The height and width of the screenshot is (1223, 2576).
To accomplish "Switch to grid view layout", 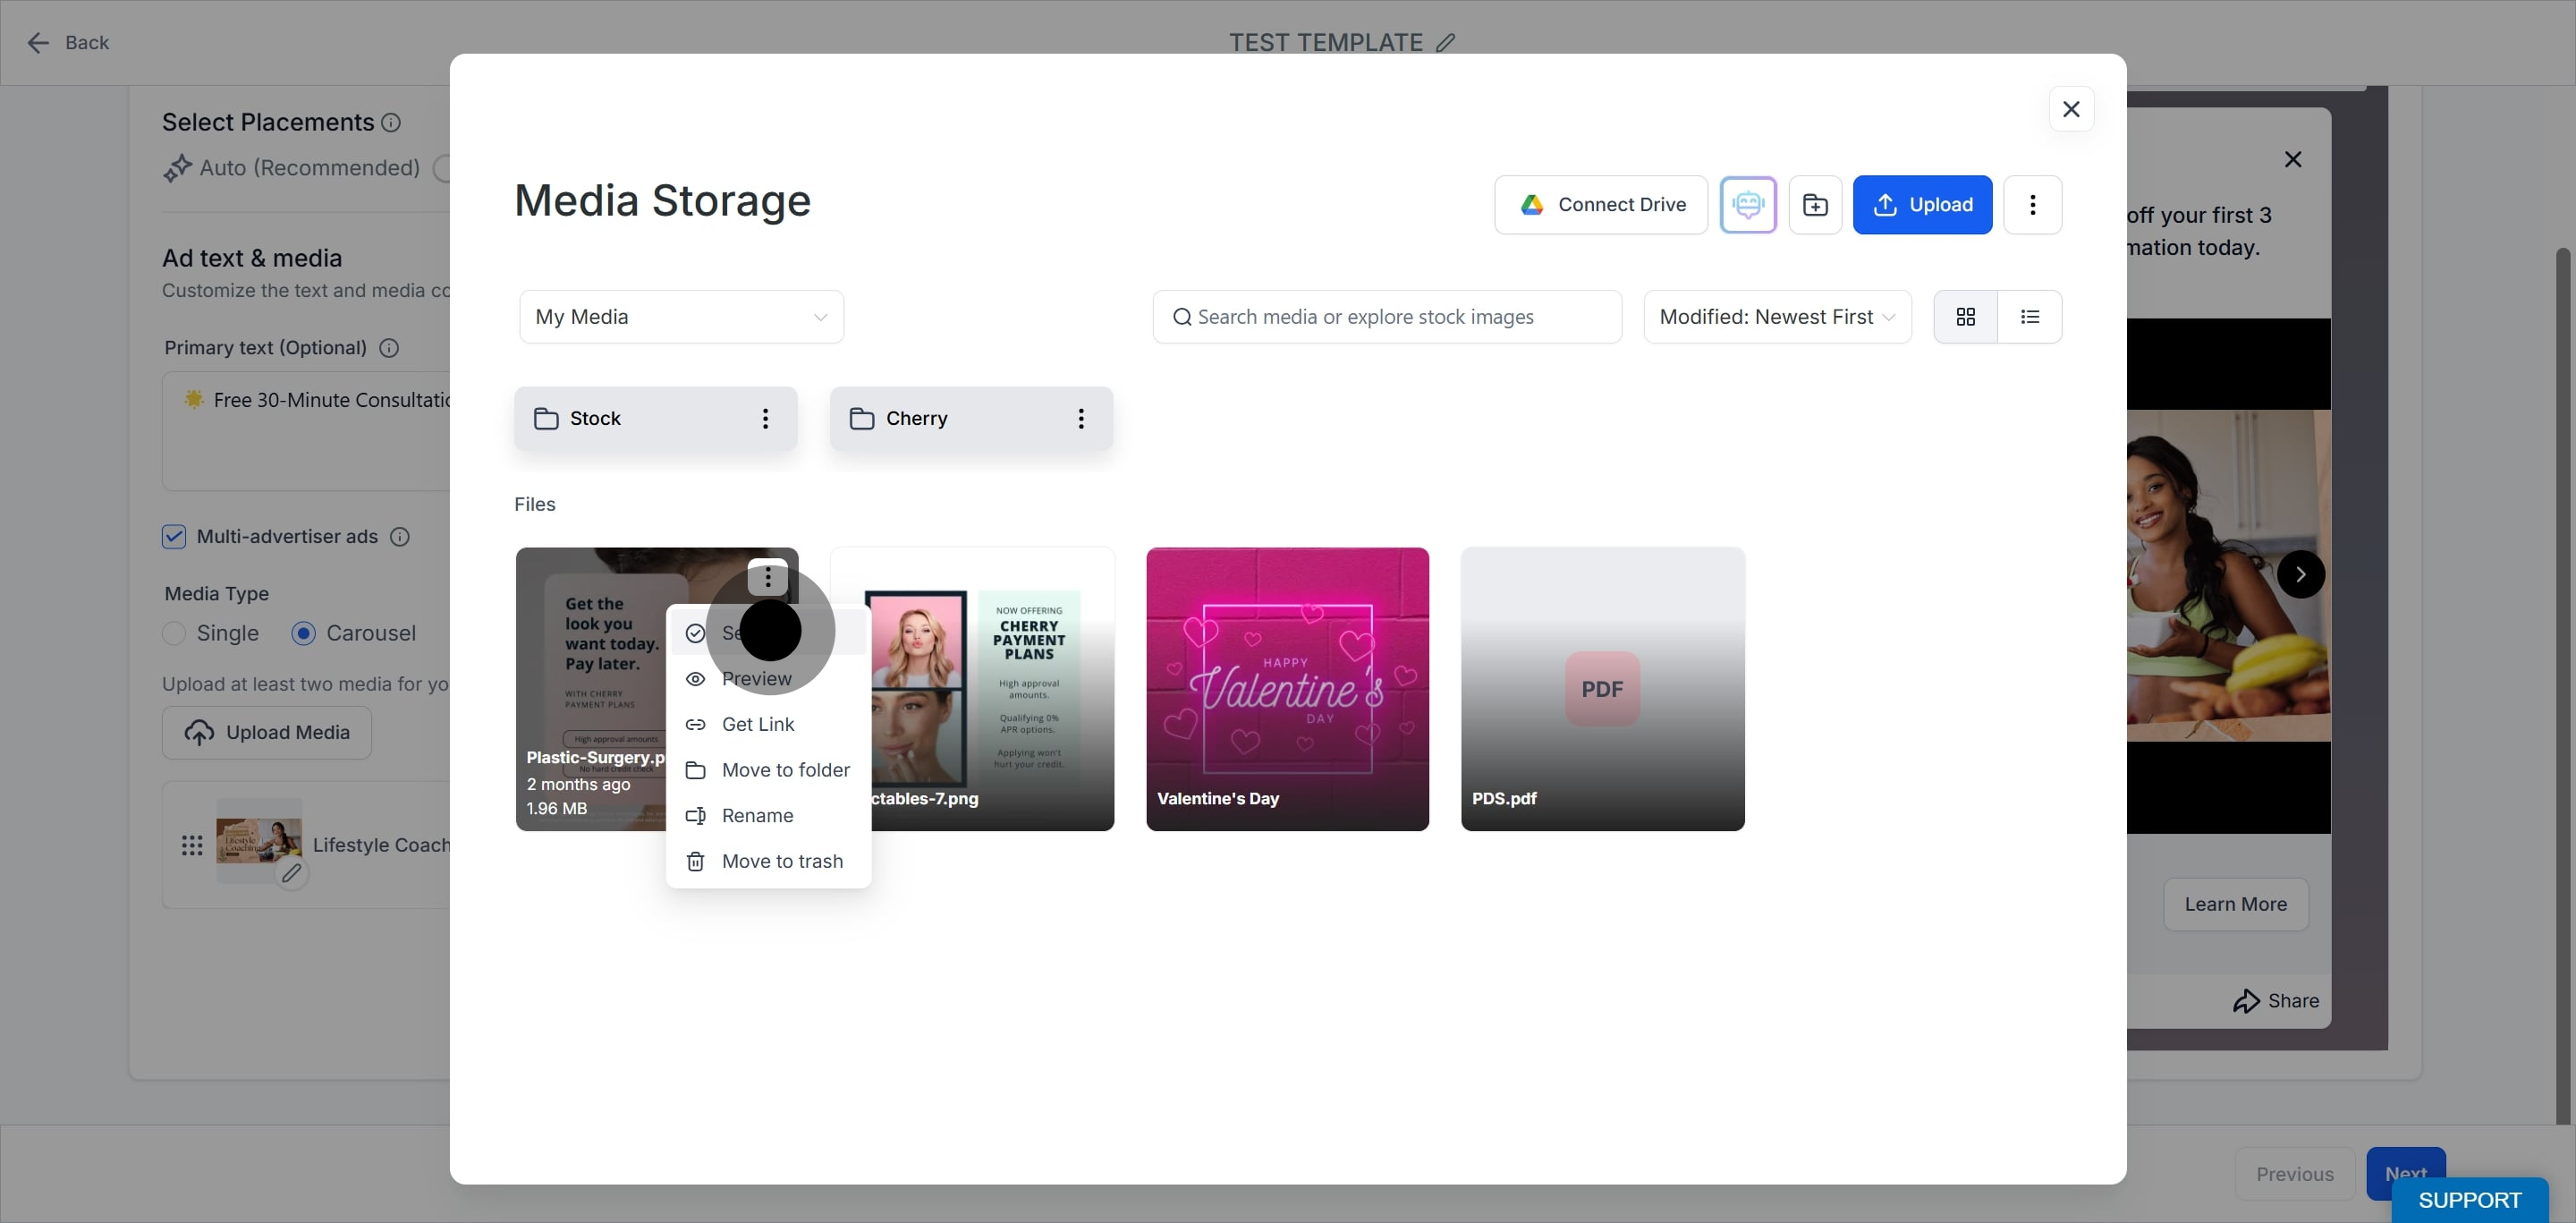I will [x=1965, y=317].
